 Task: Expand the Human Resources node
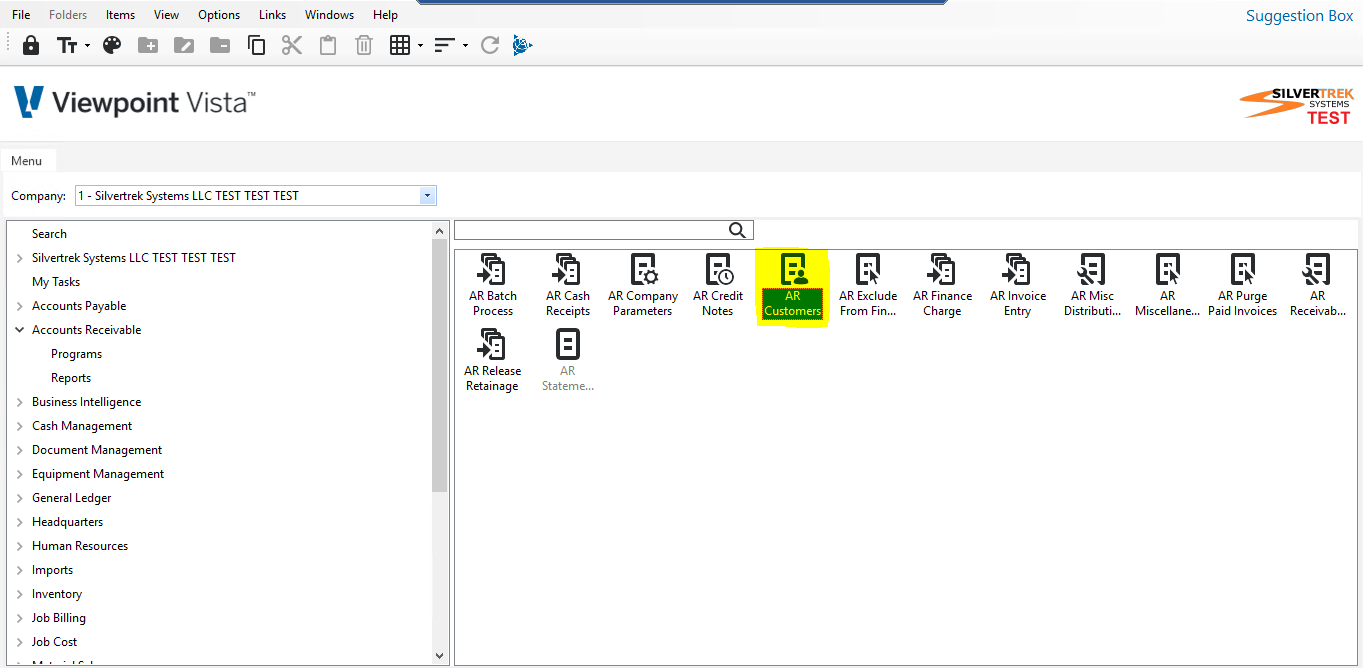coord(19,546)
